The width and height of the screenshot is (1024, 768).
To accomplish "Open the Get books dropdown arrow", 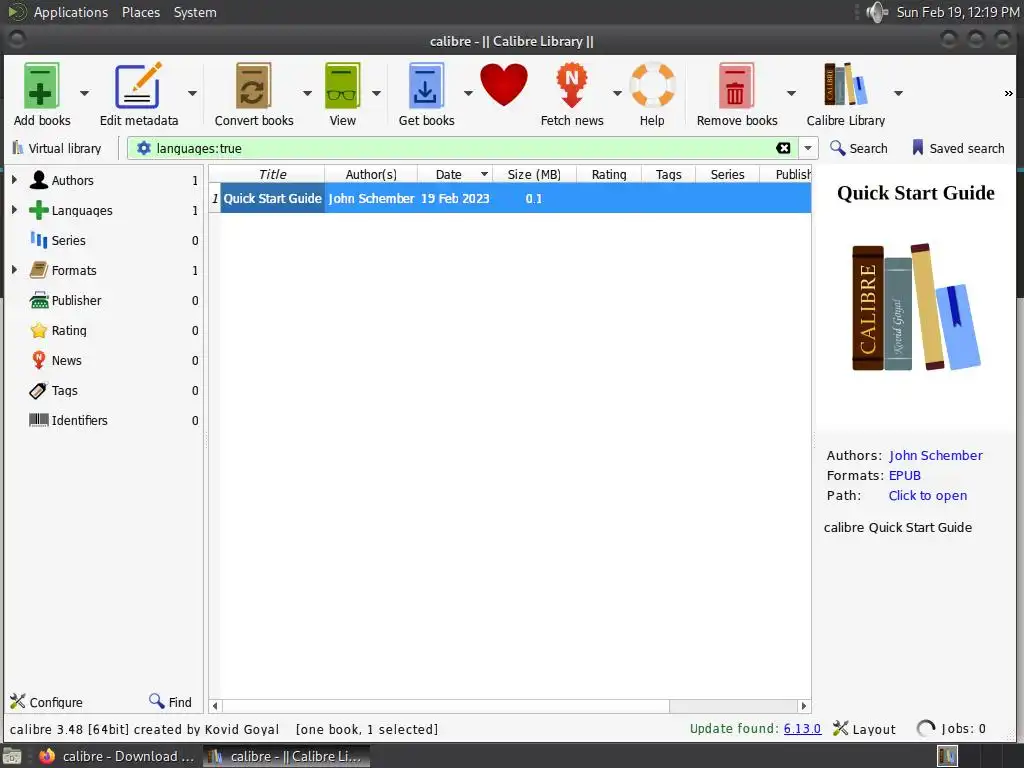I will click(468, 93).
